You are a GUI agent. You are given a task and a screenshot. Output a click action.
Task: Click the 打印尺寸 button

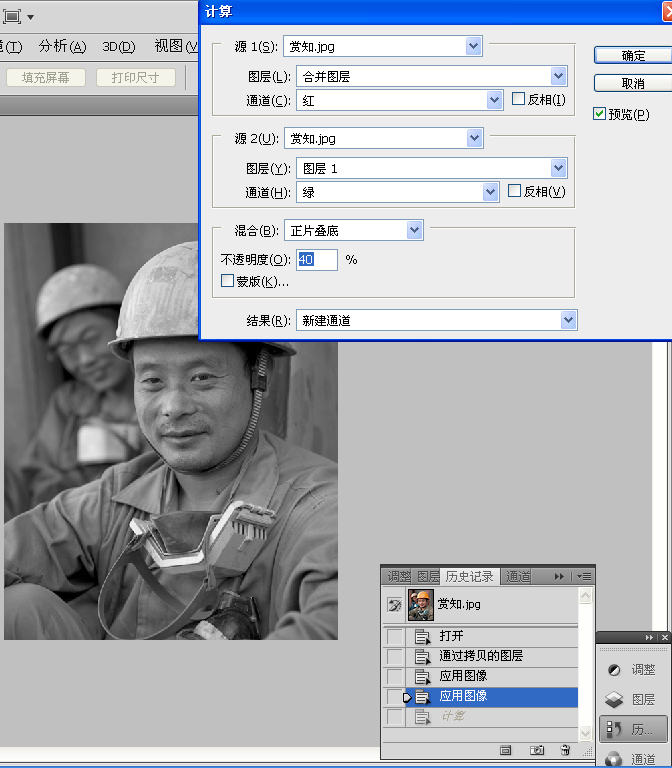click(135, 77)
